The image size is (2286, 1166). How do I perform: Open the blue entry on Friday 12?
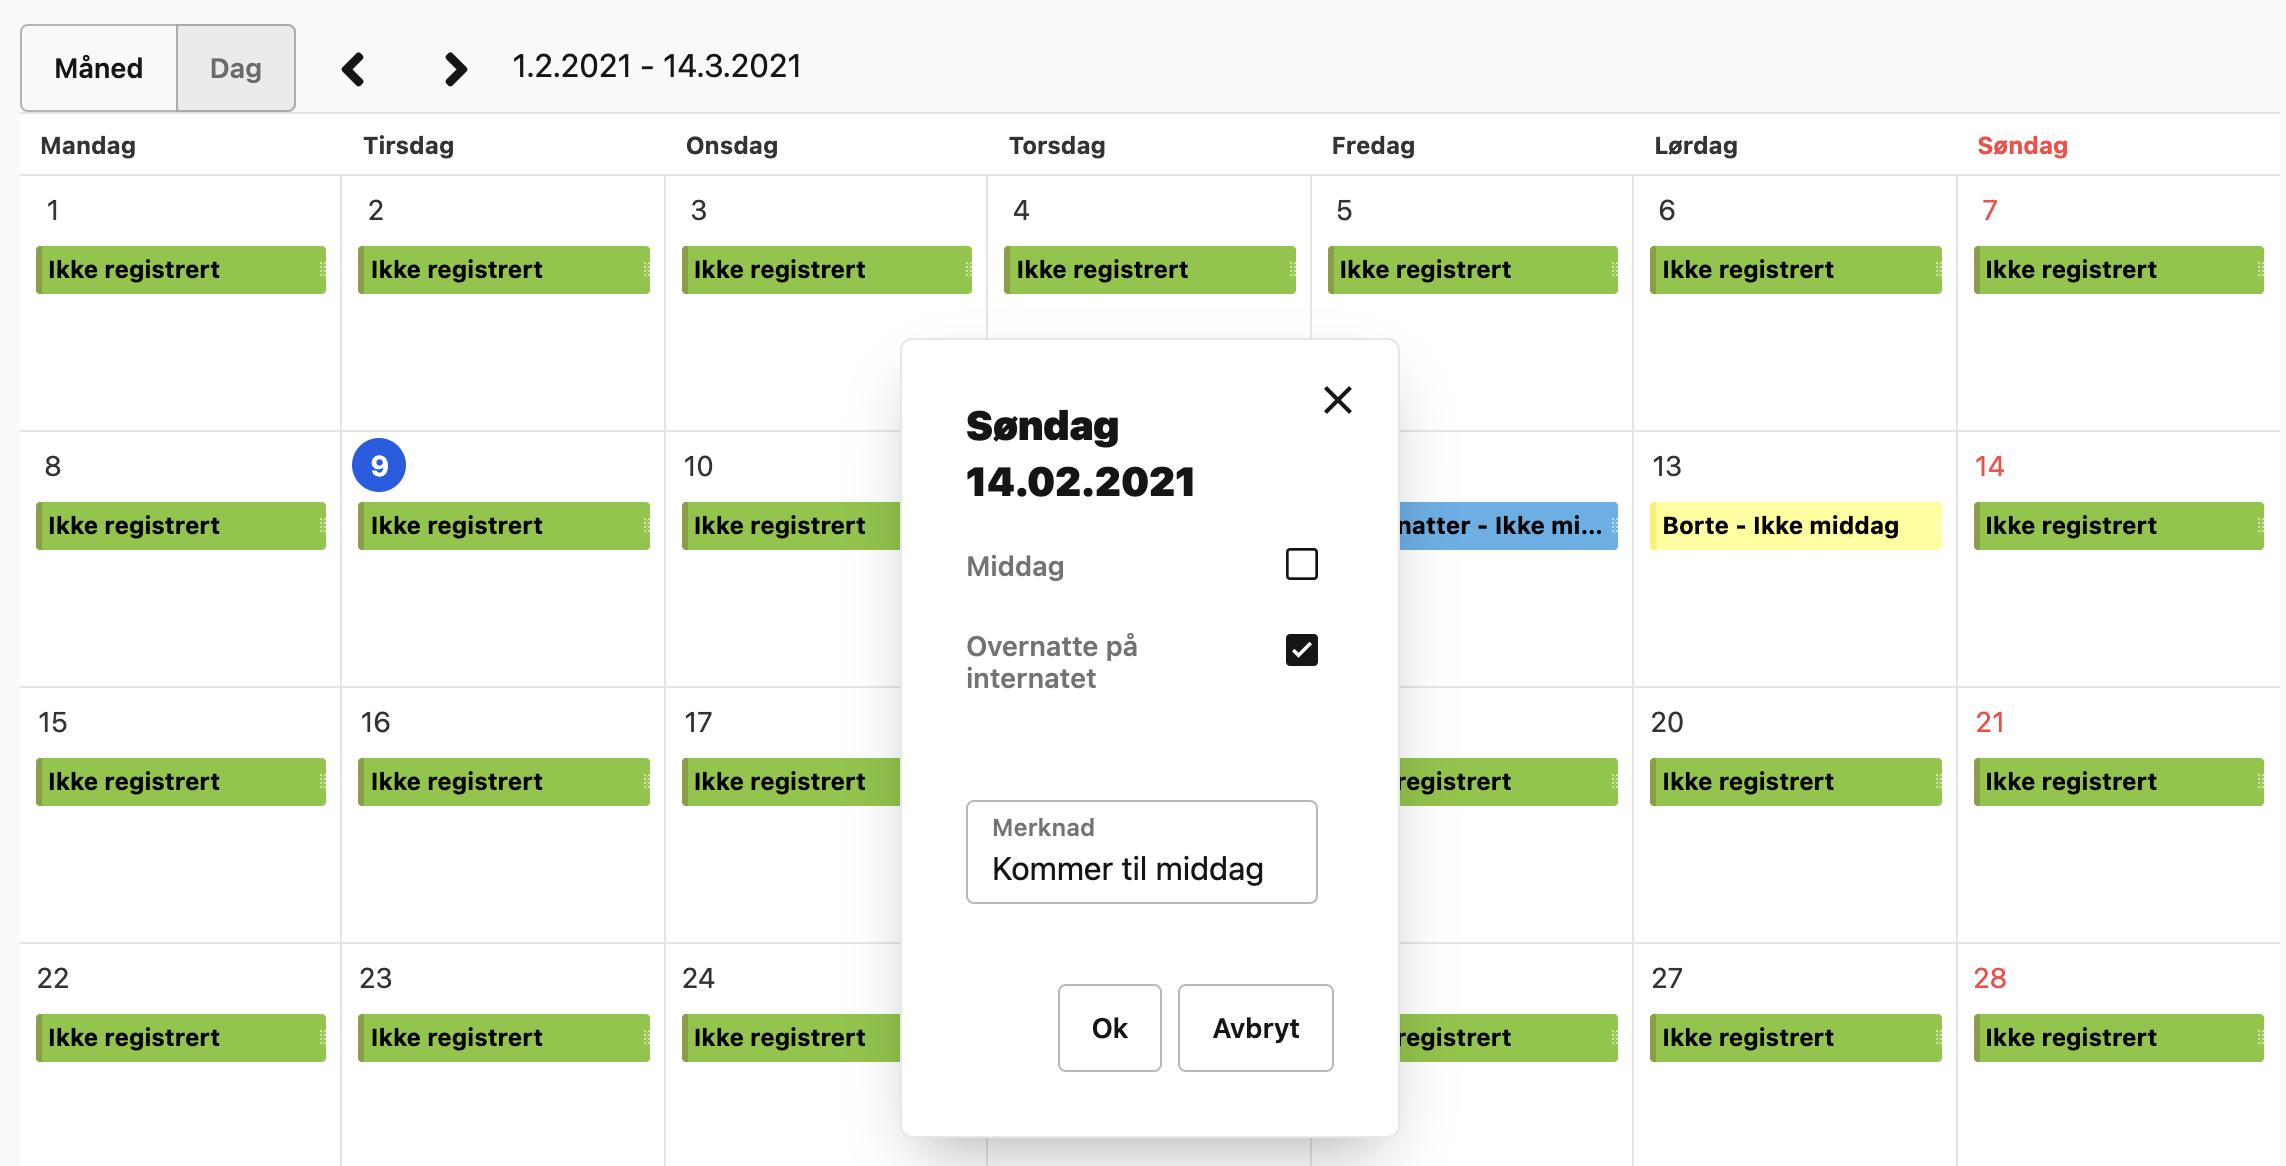tap(1508, 526)
